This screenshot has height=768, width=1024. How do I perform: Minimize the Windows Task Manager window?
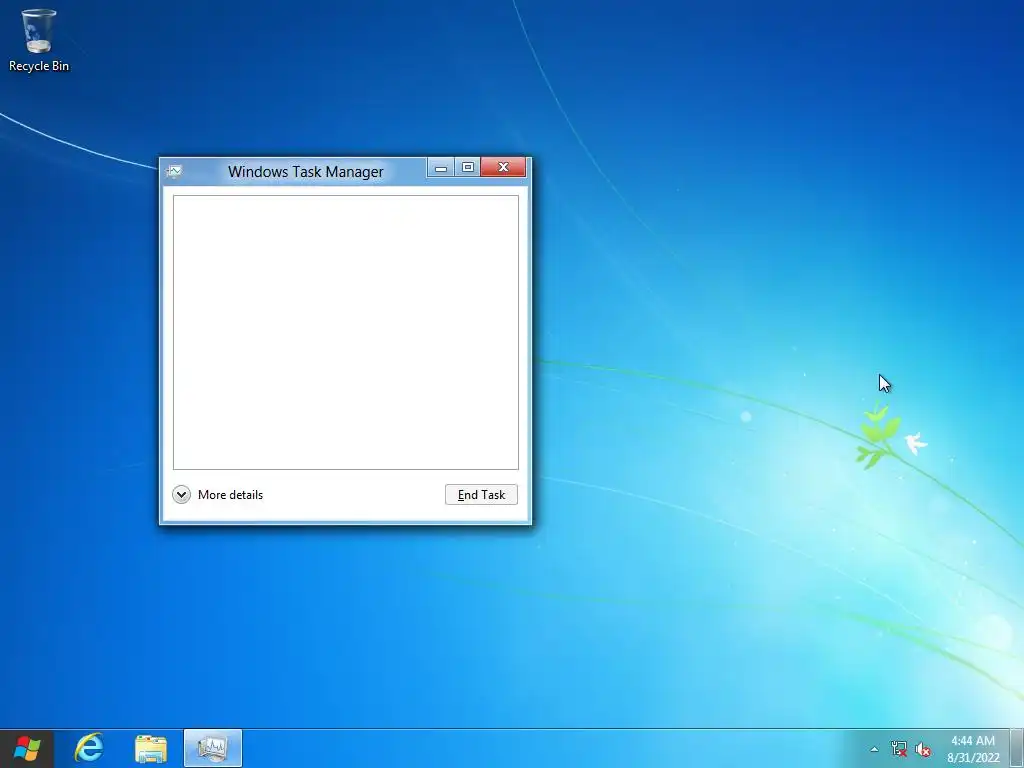[x=441, y=167]
